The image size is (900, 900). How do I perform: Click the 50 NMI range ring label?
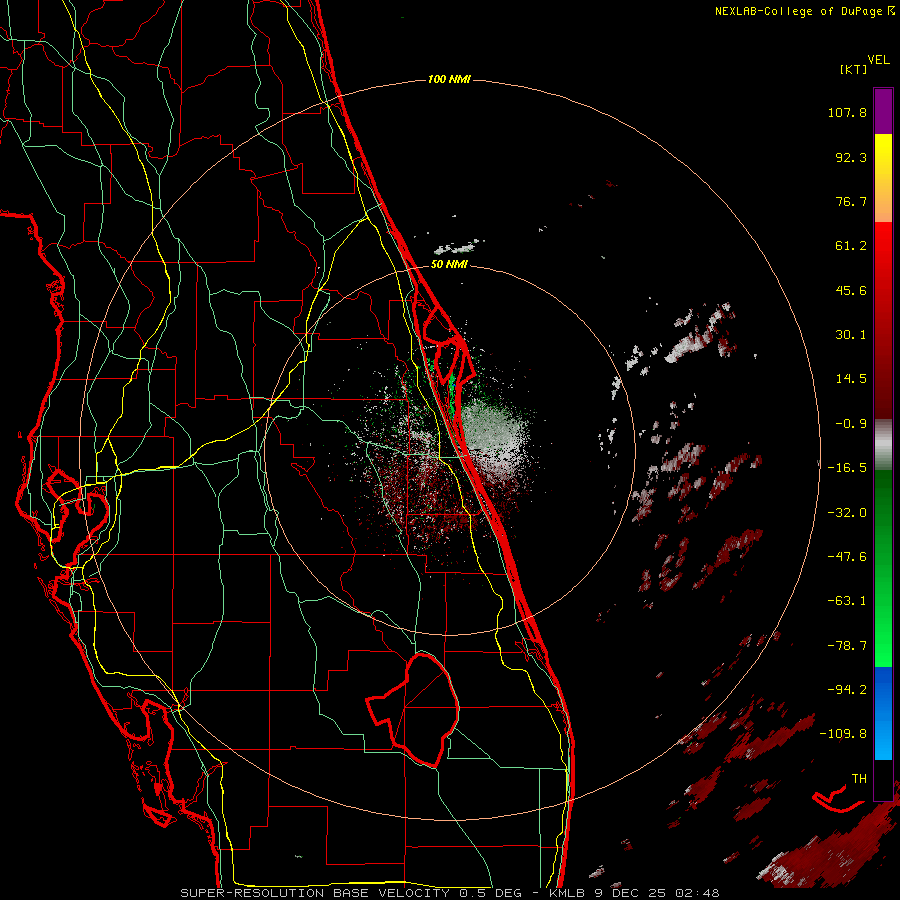pos(449,265)
